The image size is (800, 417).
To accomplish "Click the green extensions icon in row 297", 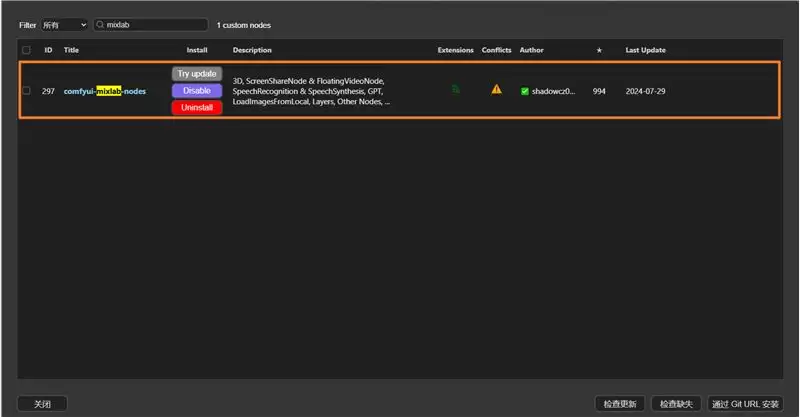I will click(456, 90).
